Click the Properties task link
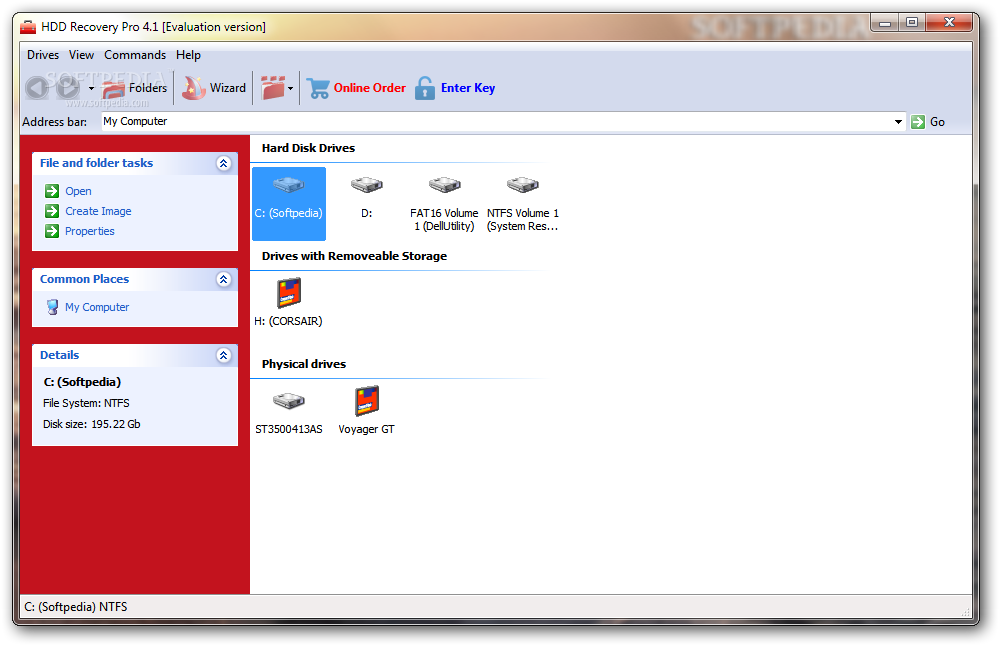 click(x=90, y=231)
